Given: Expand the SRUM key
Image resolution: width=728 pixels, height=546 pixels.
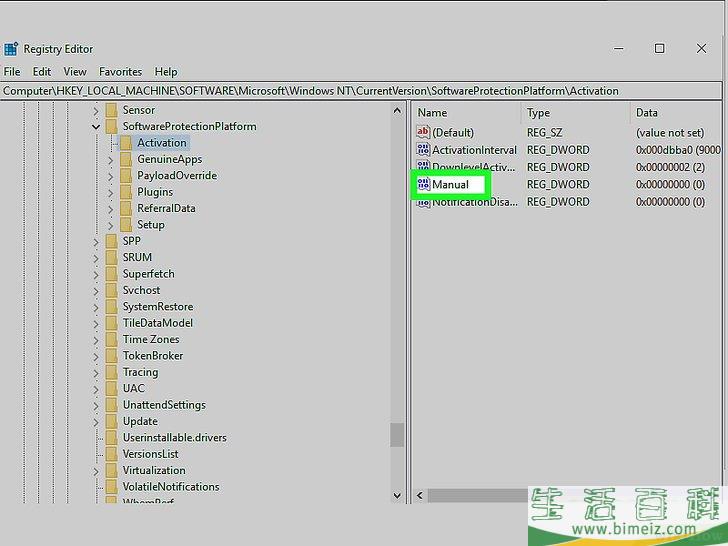Looking at the screenshot, I should (96, 258).
